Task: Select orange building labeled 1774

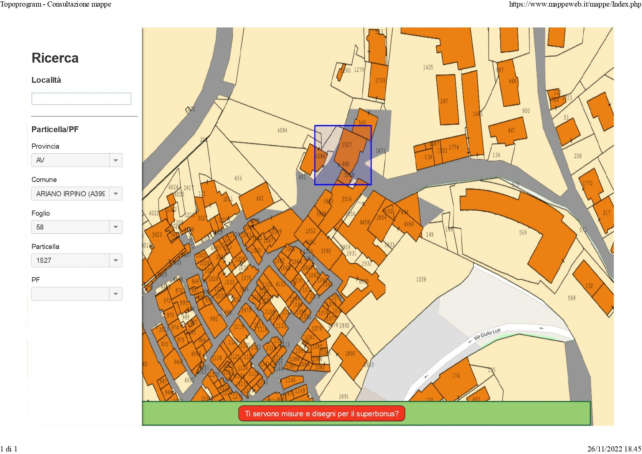Action: [x=452, y=149]
